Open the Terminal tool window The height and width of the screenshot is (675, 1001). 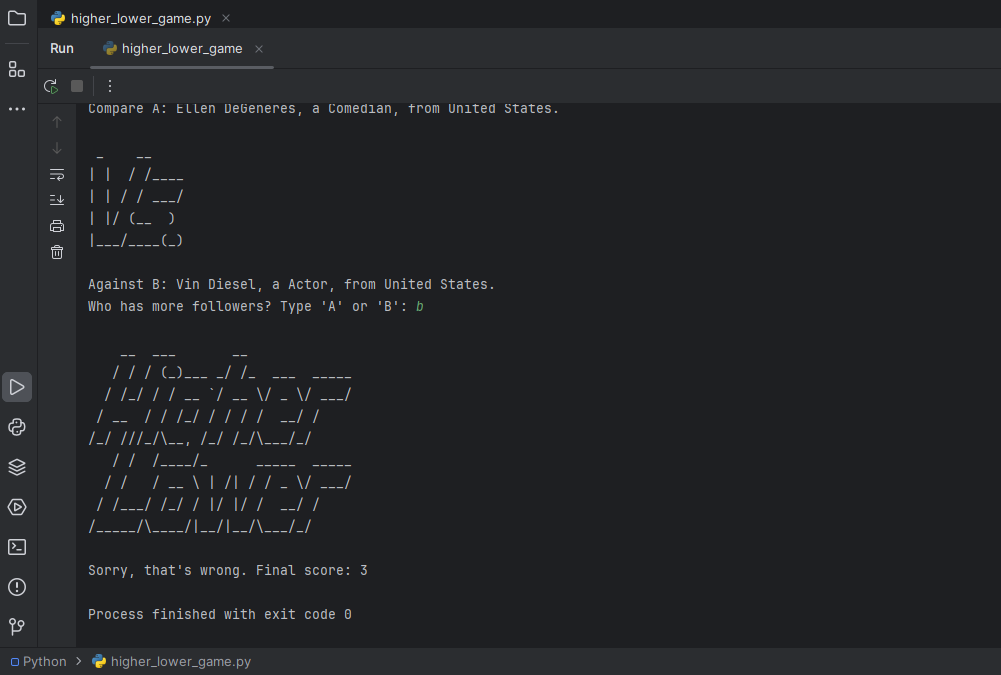17,547
